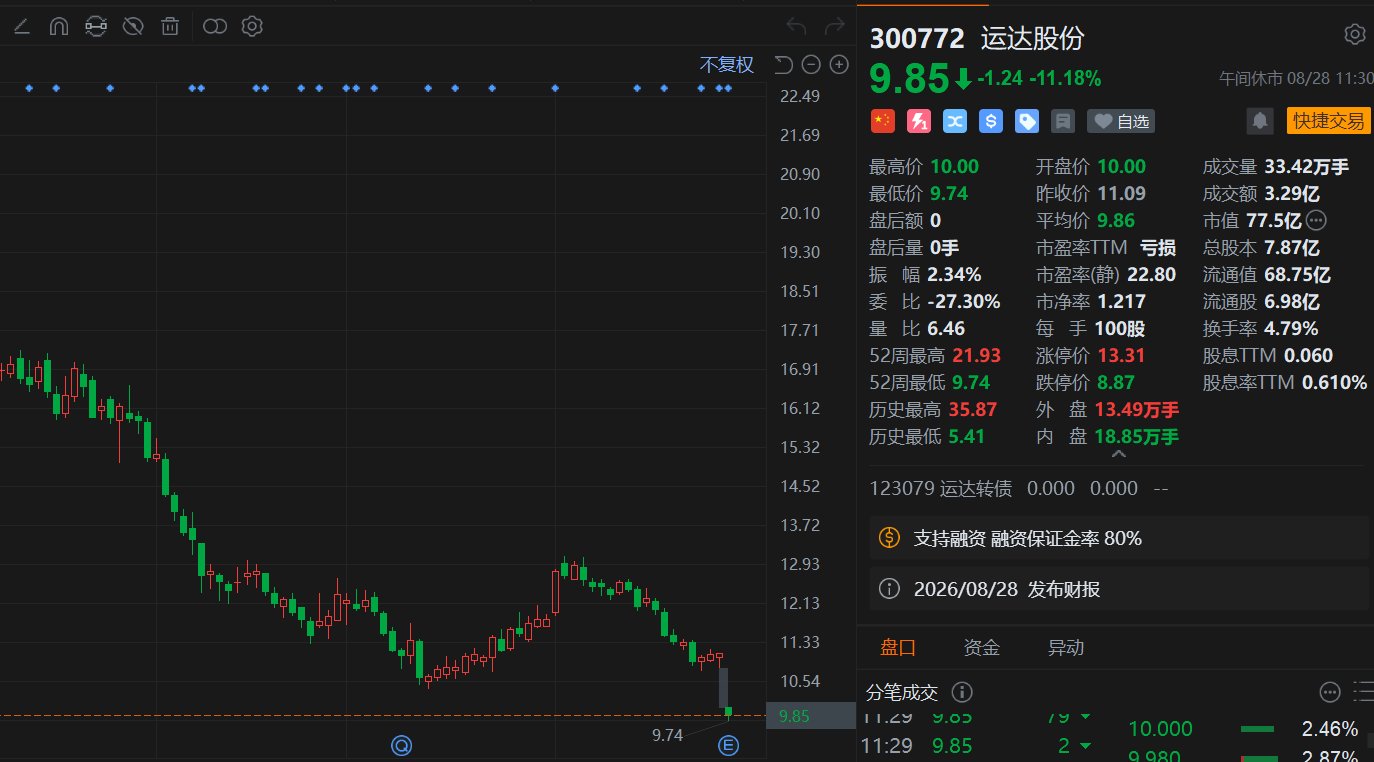The image size is (1374, 762).
Task: Collapse quote details with chevron under 内盘
Action: click(x=1118, y=455)
